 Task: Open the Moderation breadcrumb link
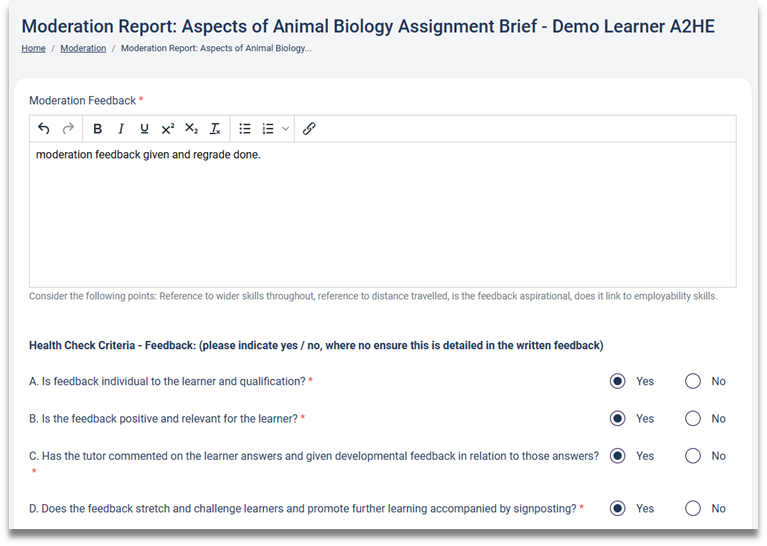click(x=83, y=48)
